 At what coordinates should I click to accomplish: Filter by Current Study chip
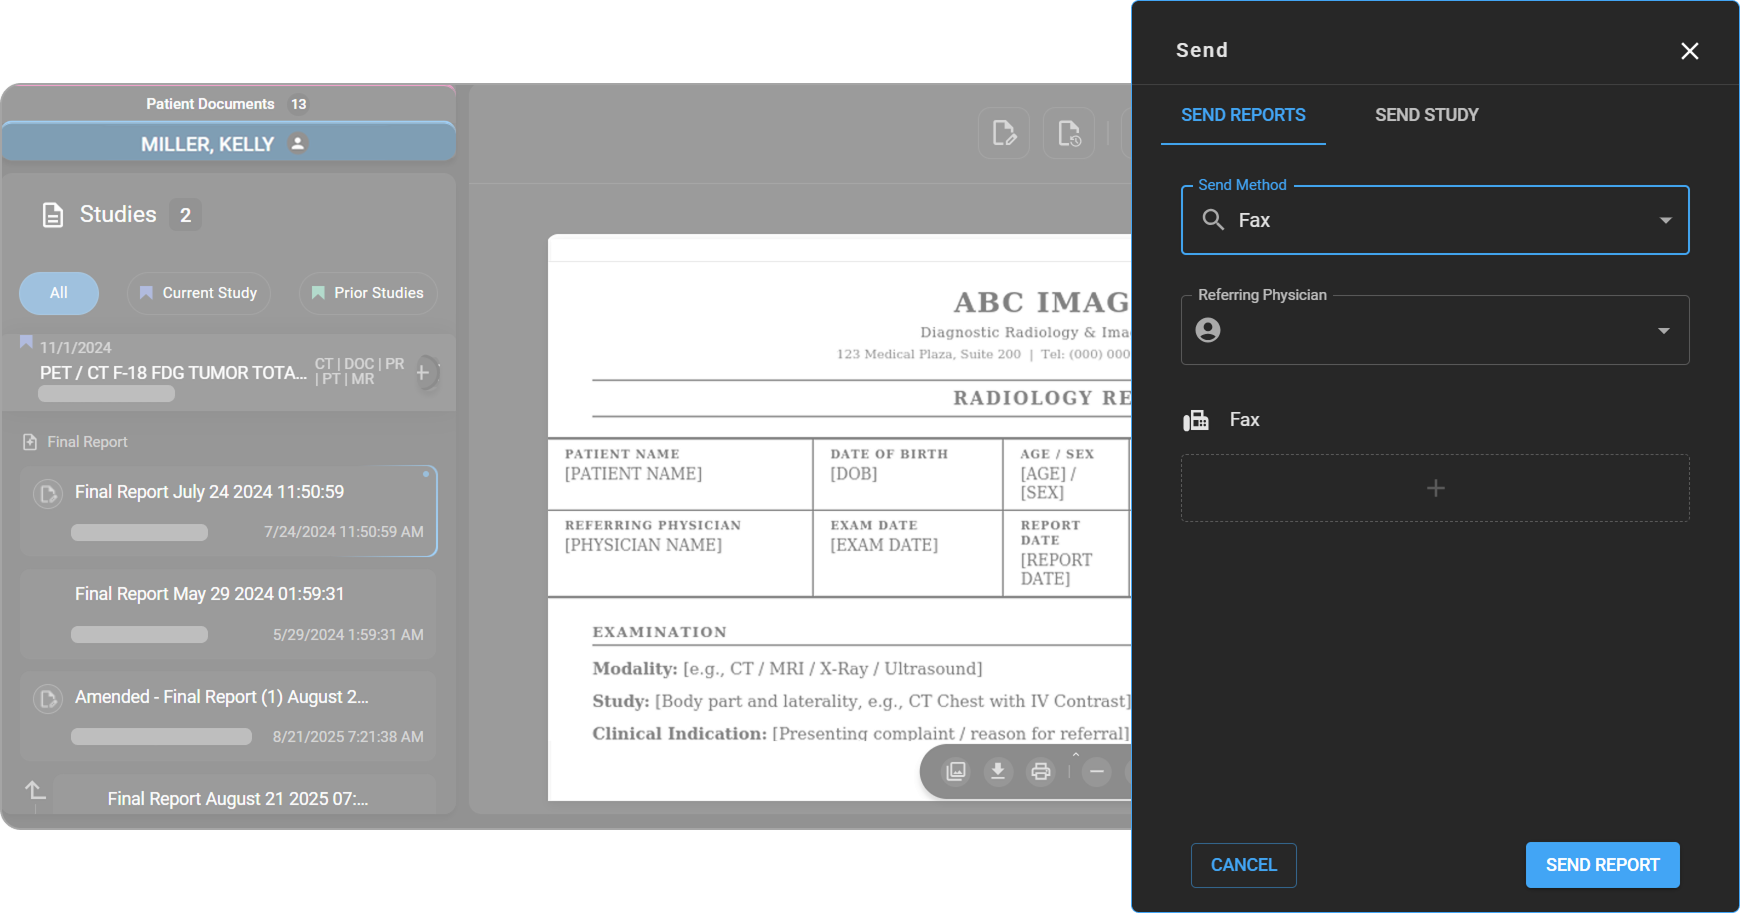click(x=198, y=293)
